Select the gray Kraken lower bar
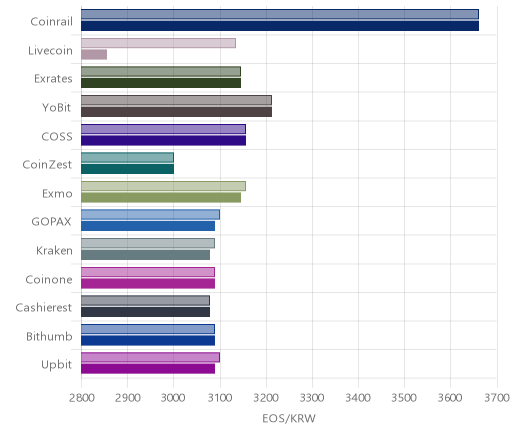The height and width of the screenshot is (436, 512). point(146,255)
